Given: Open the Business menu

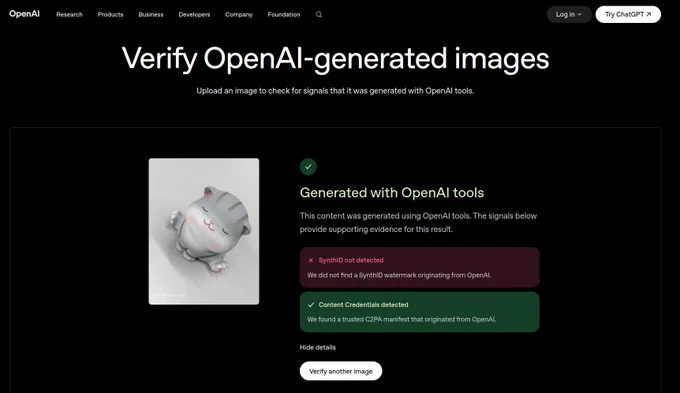Looking at the screenshot, I should [x=151, y=14].
